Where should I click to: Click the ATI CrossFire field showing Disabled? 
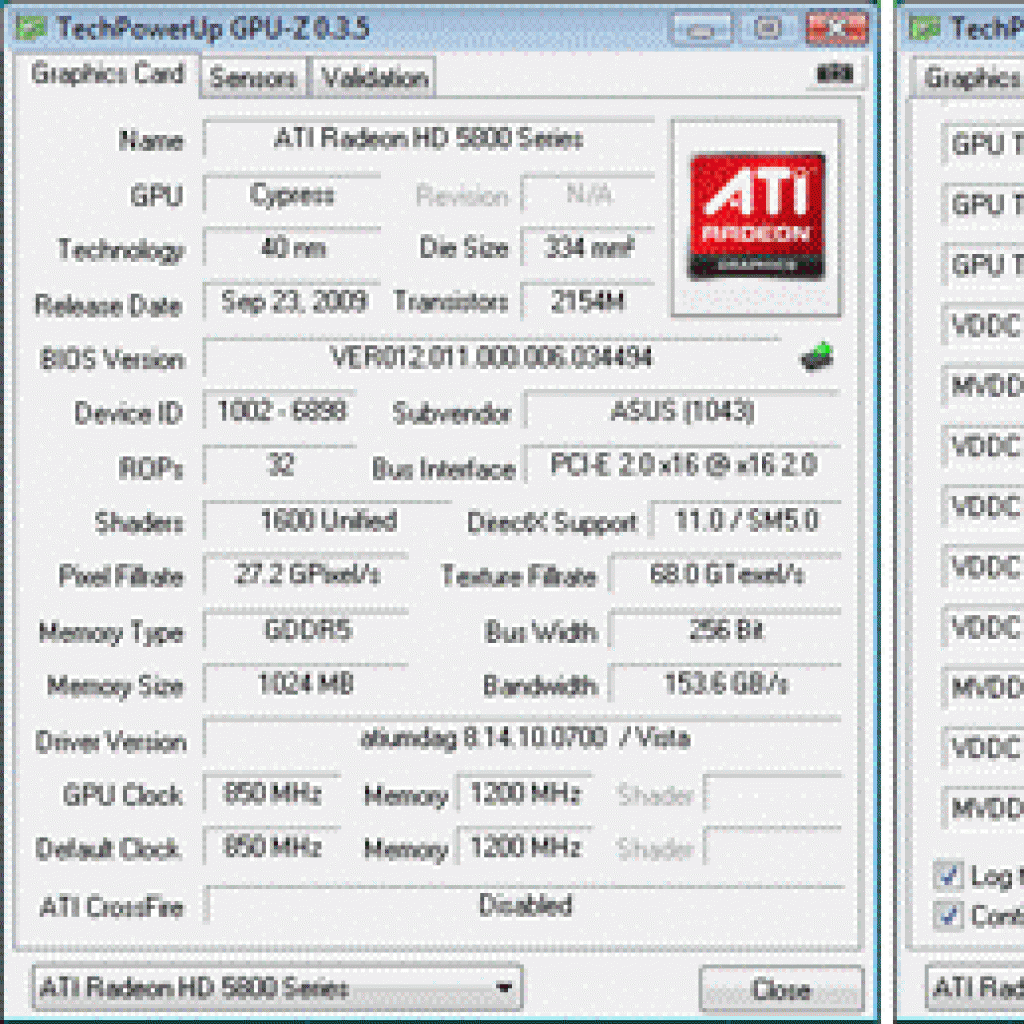525,904
